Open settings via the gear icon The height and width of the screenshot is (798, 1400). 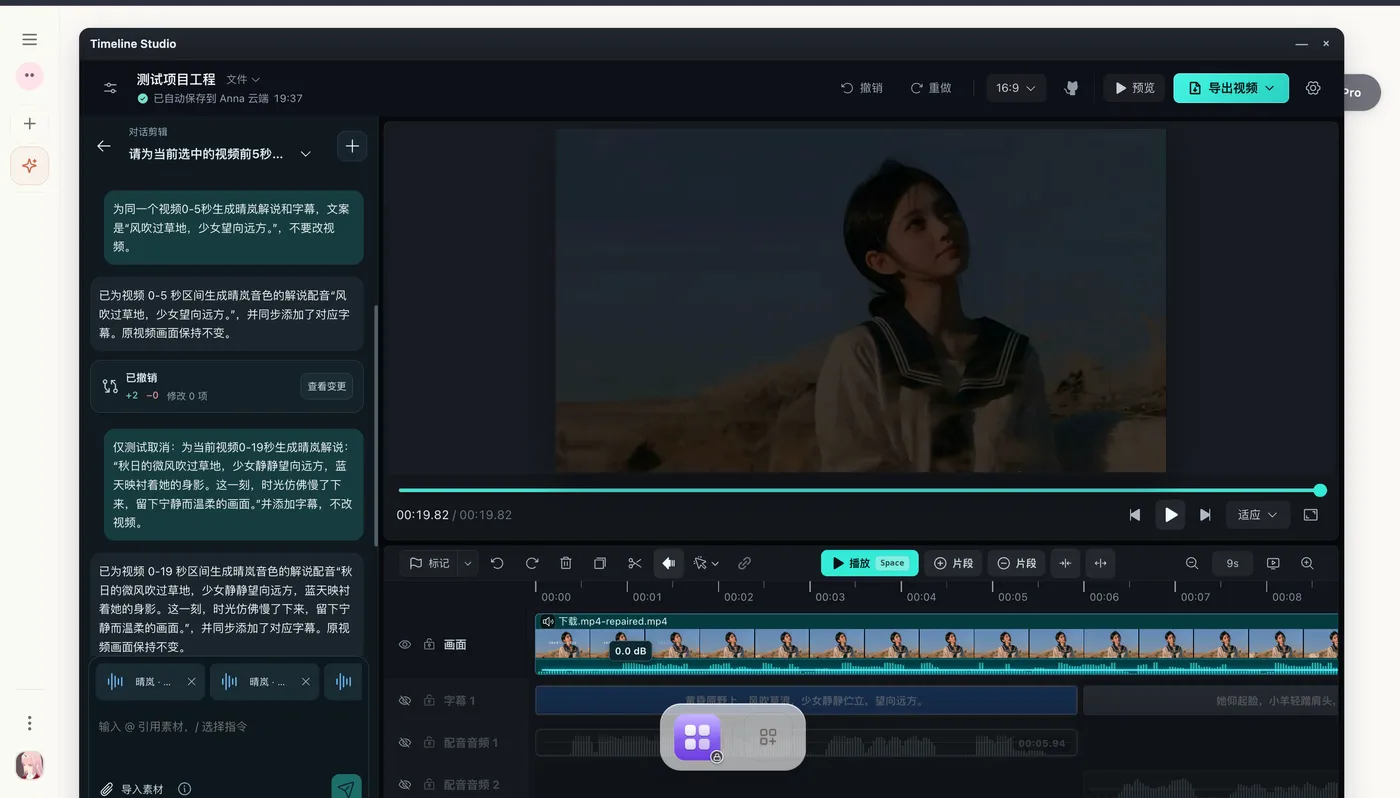(x=1313, y=88)
